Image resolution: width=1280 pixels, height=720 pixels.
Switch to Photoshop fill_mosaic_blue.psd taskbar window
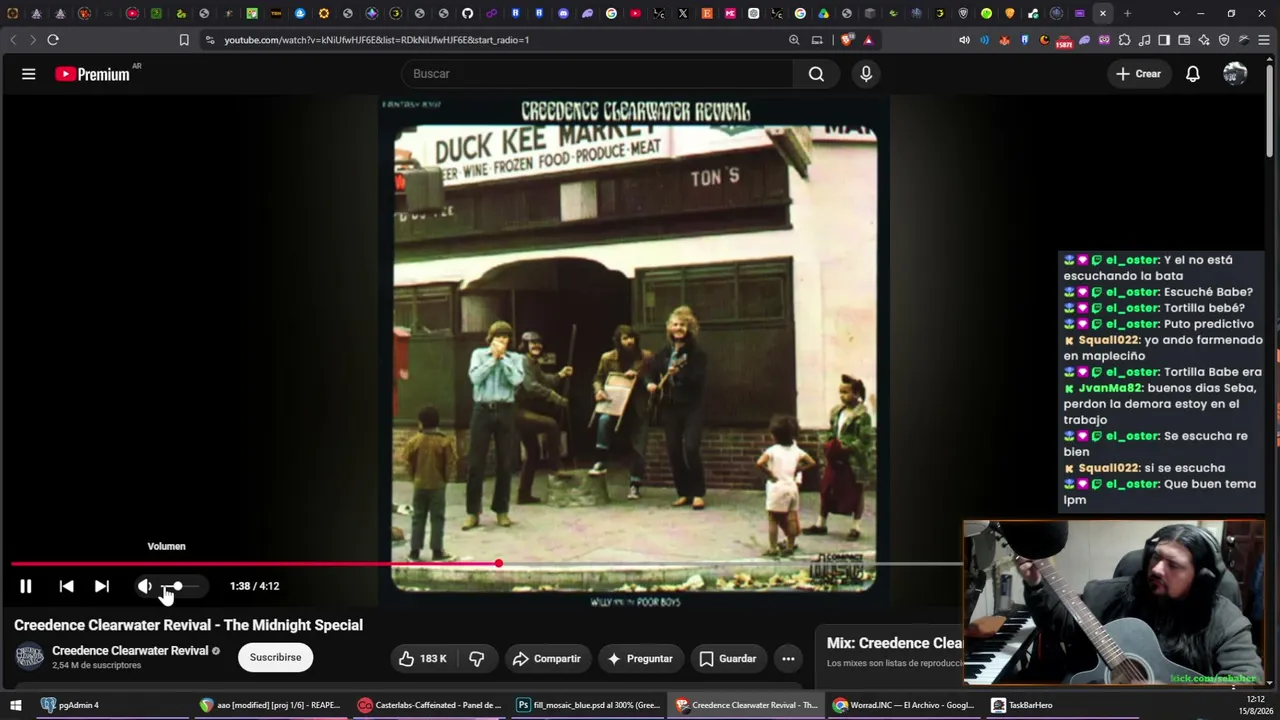[x=588, y=705]
